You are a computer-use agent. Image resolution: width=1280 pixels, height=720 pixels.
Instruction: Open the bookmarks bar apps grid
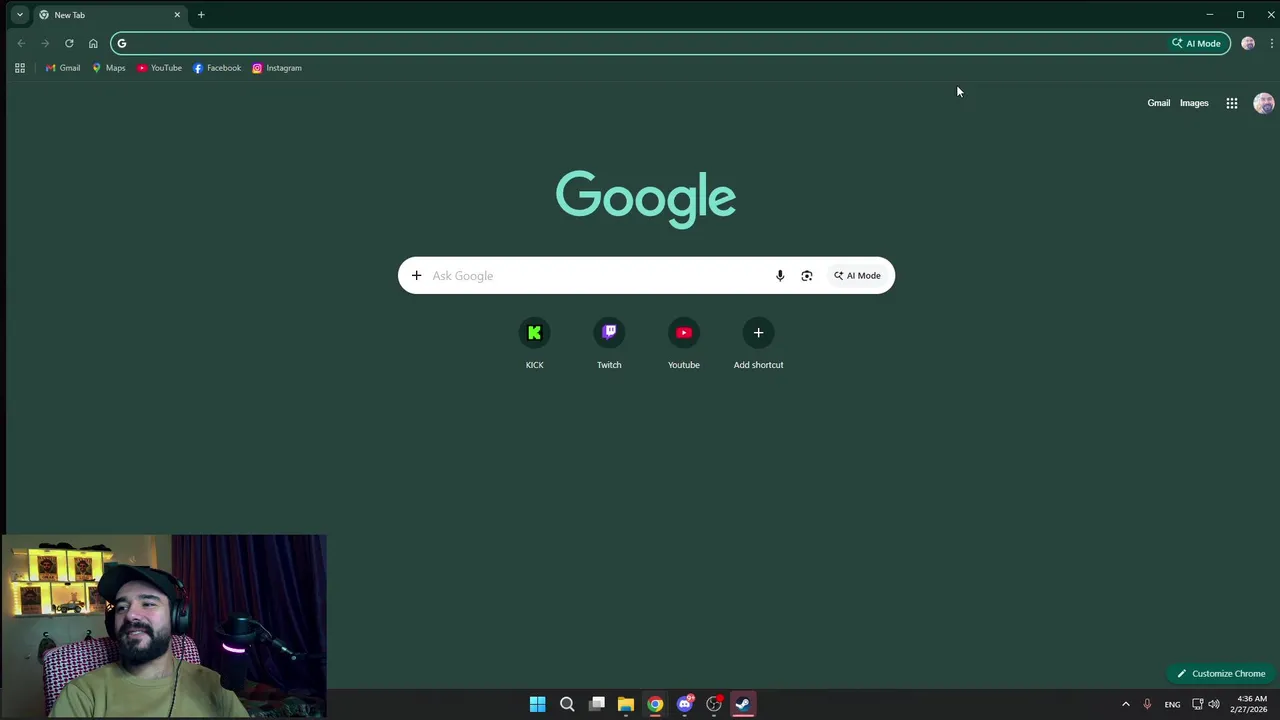(x=19, y=68)
